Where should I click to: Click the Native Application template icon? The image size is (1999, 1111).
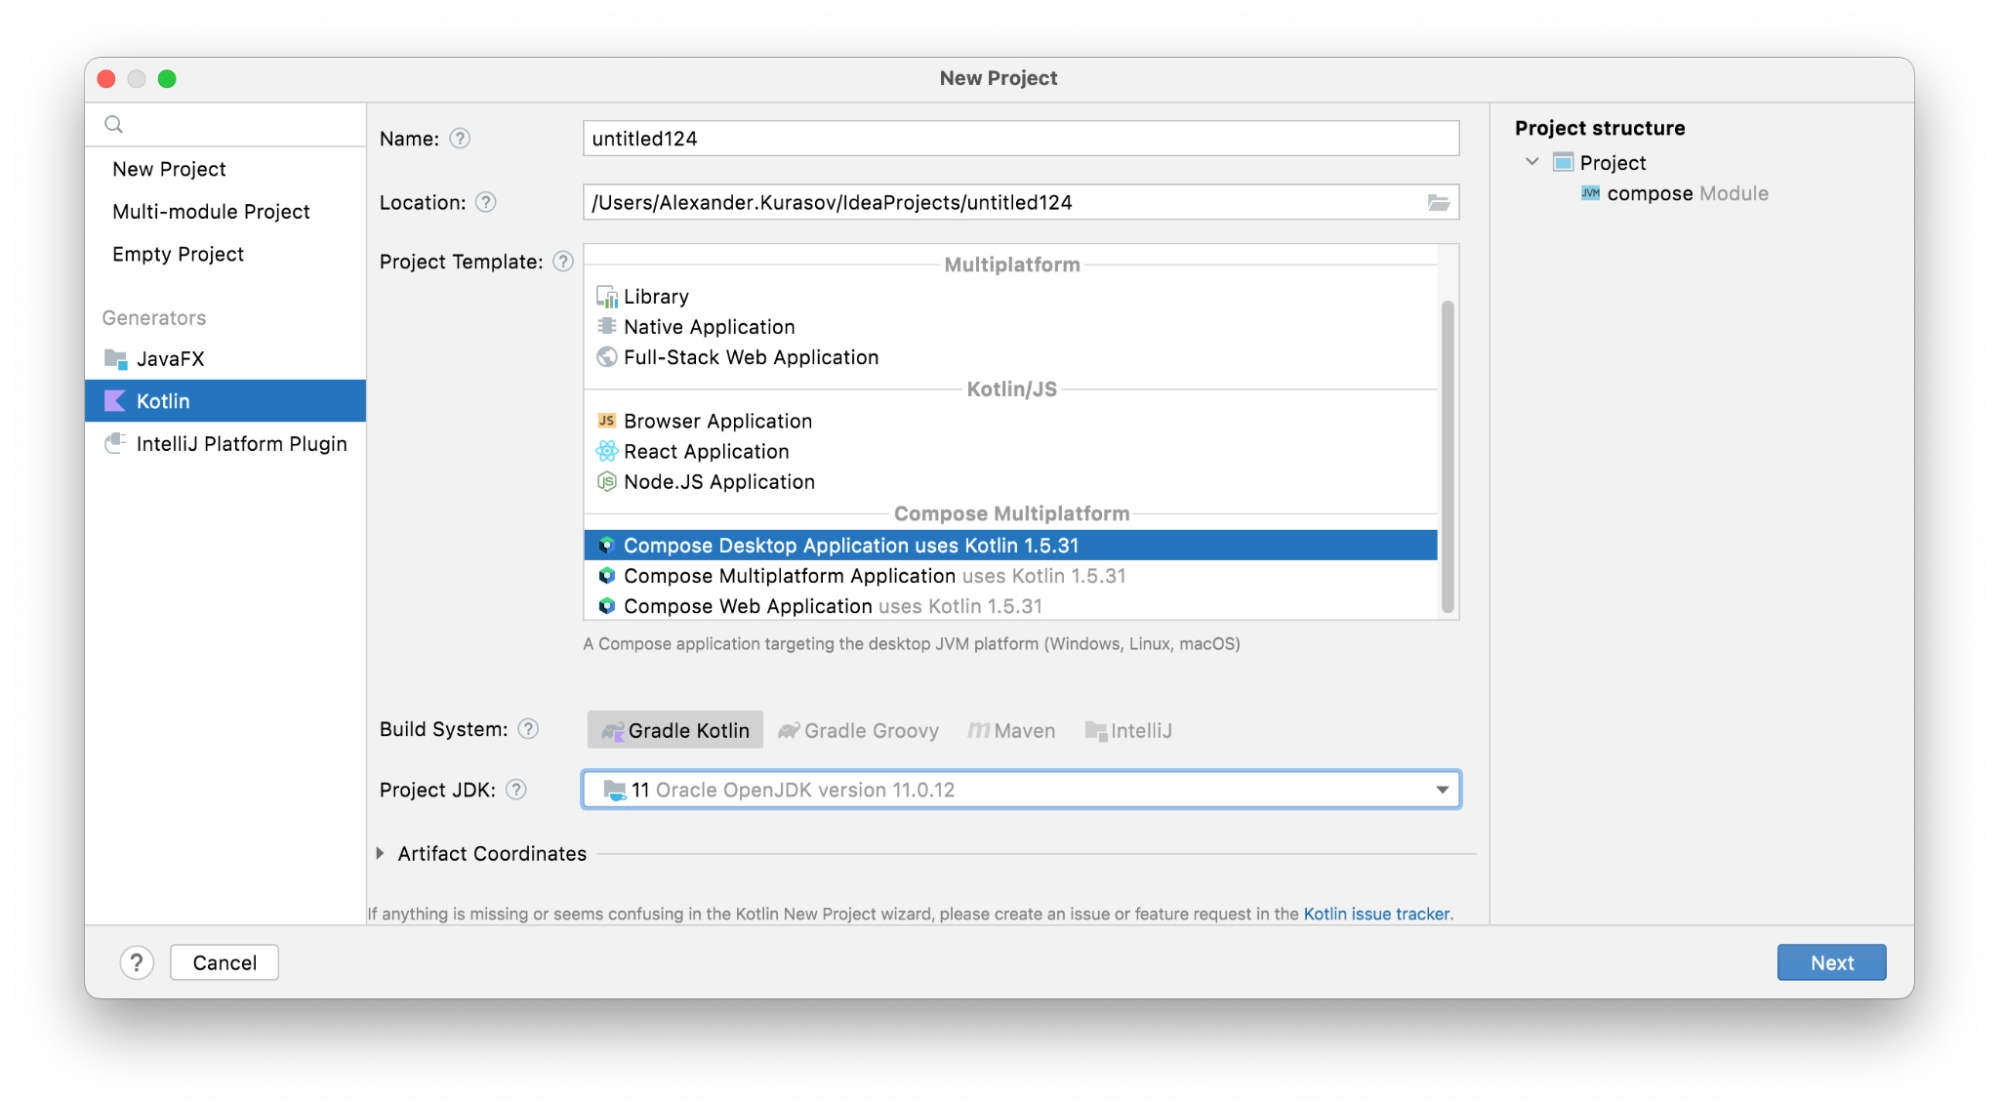coord(606,324)
